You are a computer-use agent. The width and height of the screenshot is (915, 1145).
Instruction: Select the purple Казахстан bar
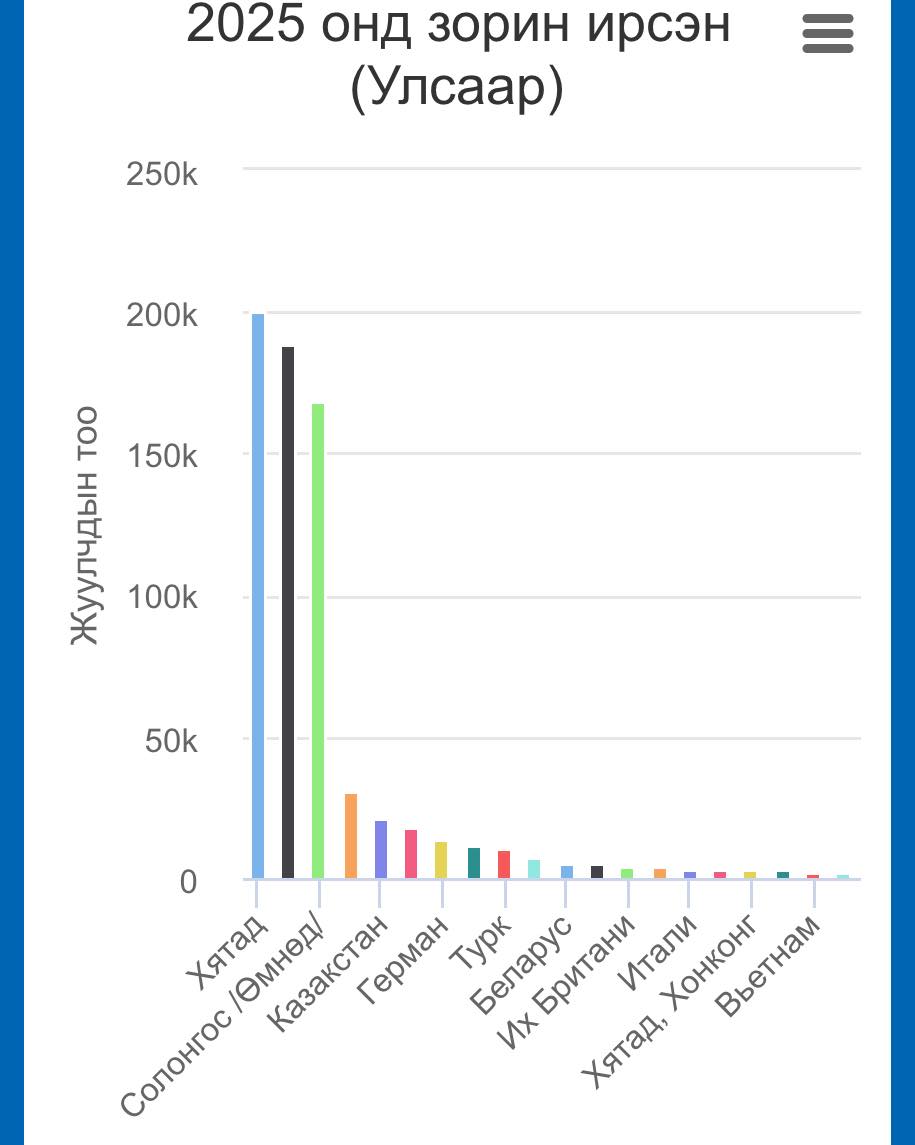coord(381,849)
